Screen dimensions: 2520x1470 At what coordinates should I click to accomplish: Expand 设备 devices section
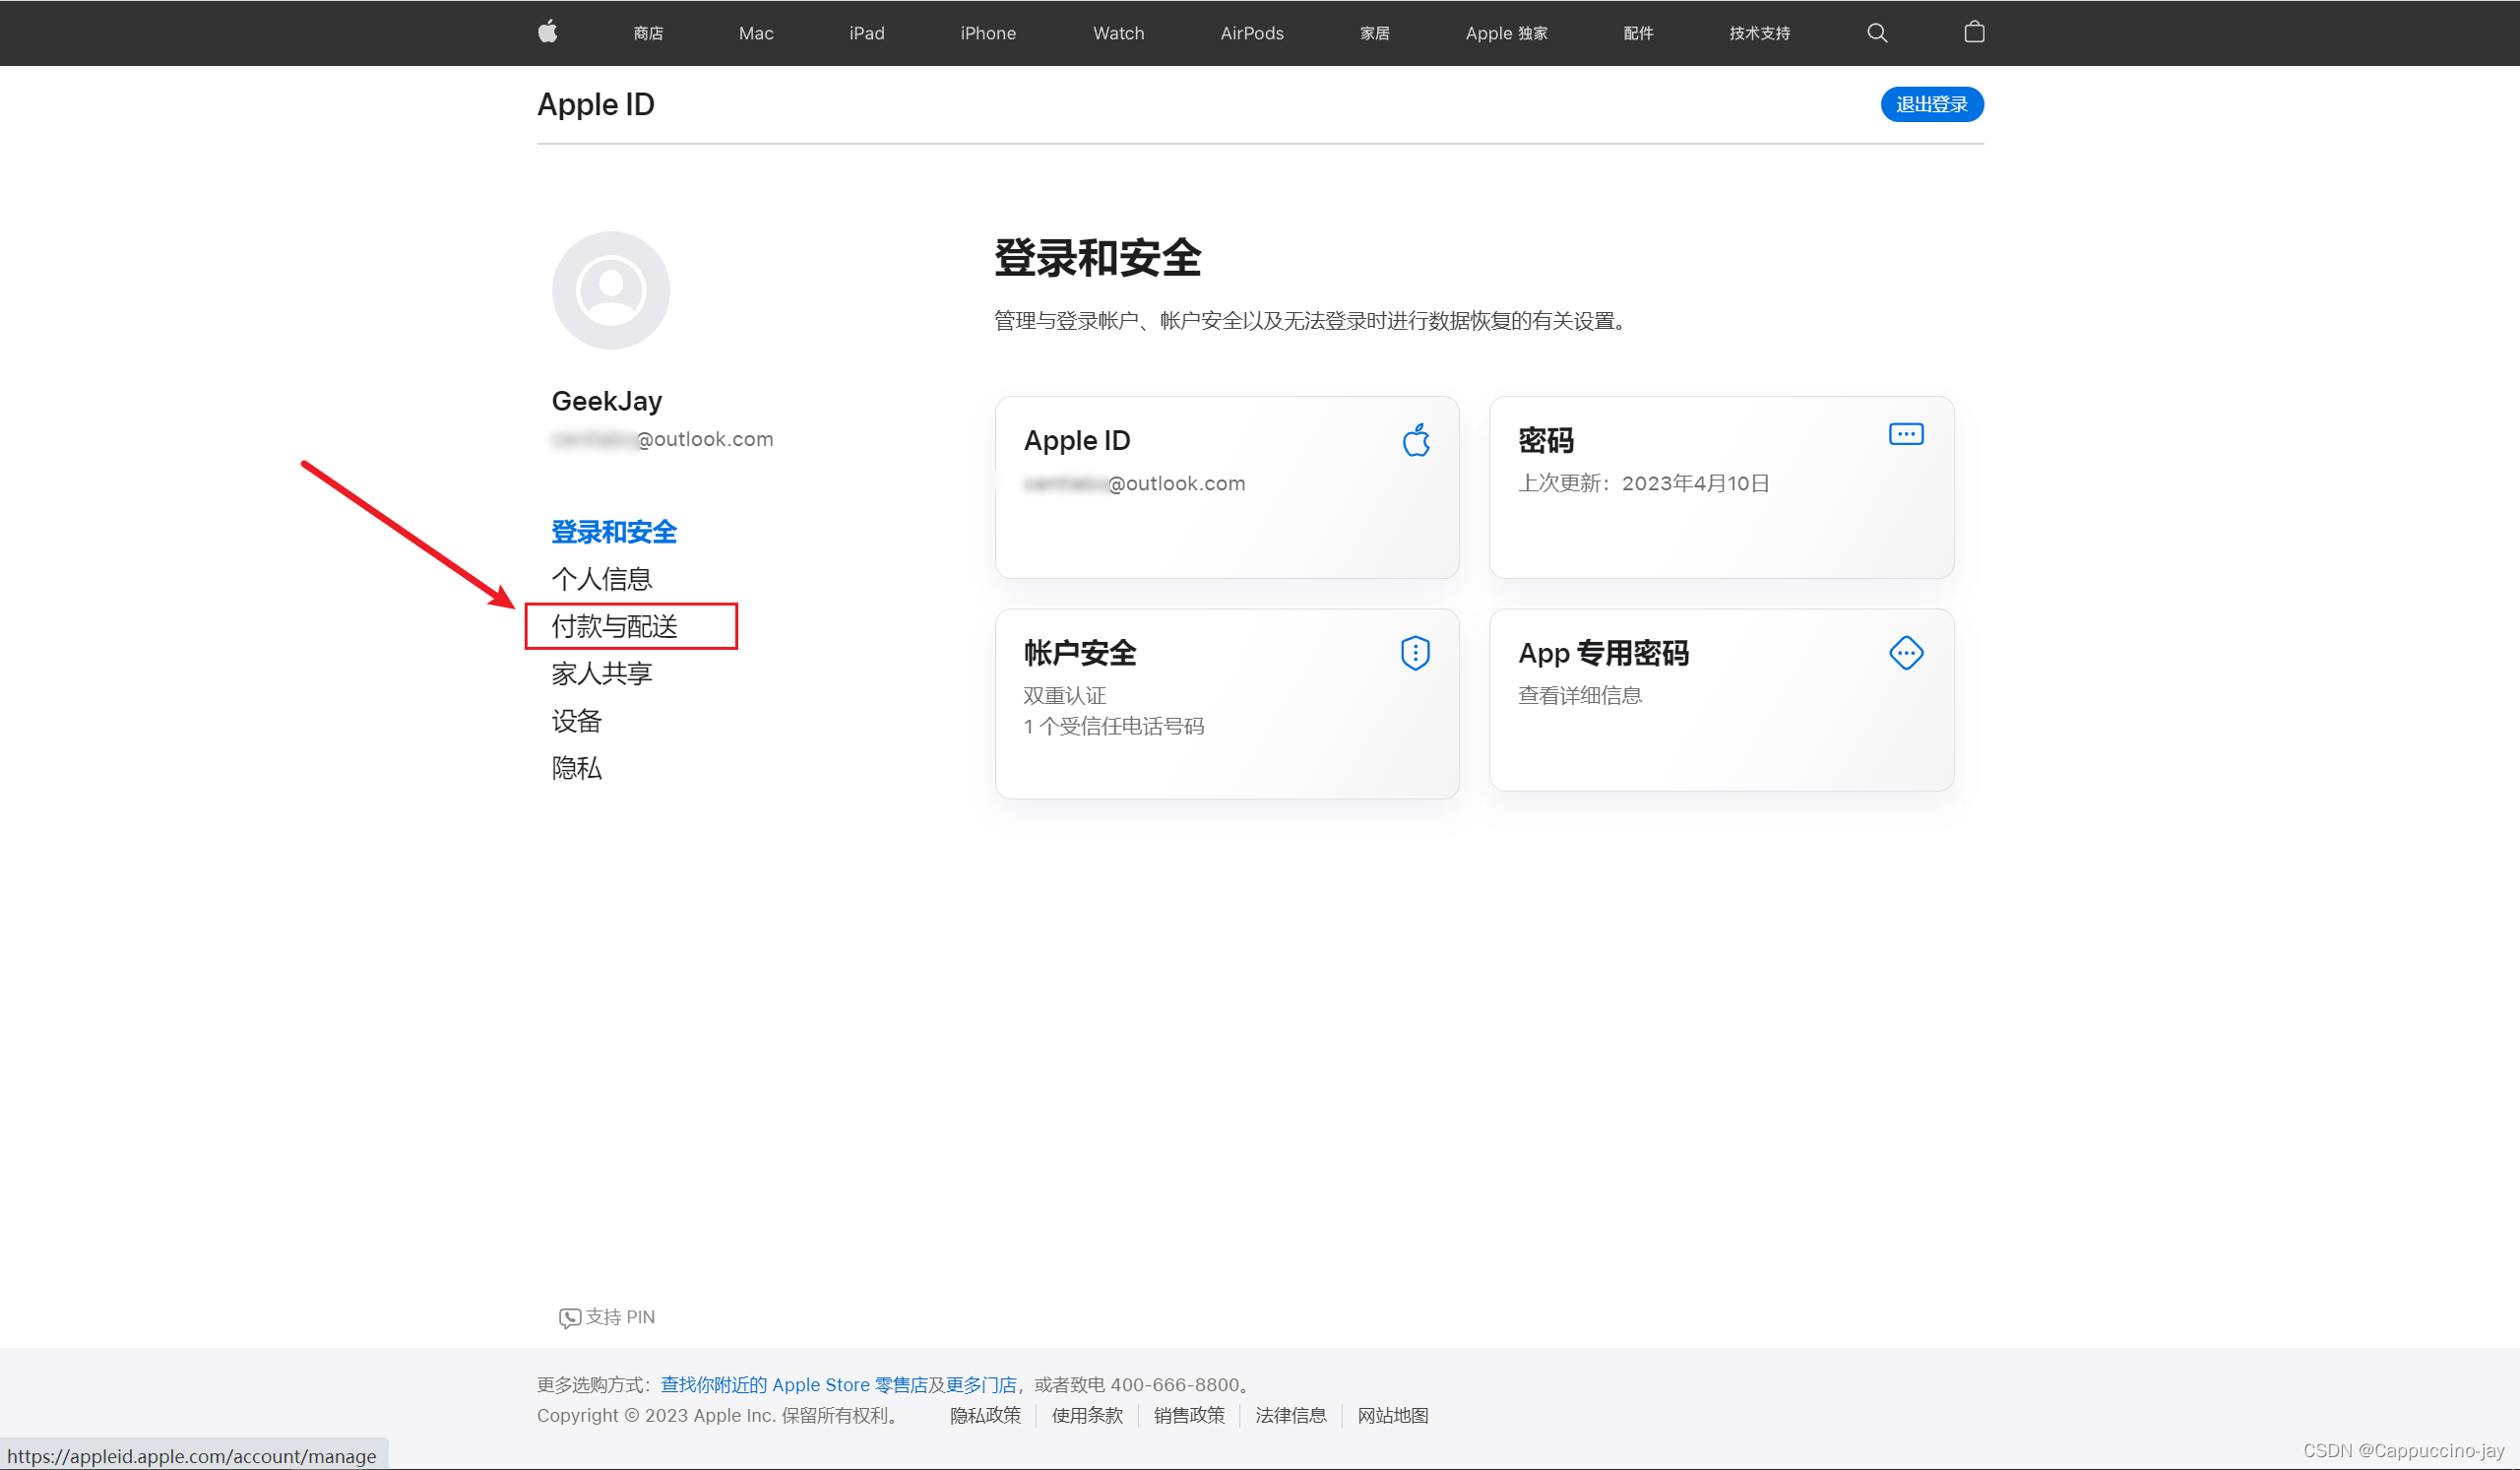point(579,720)
